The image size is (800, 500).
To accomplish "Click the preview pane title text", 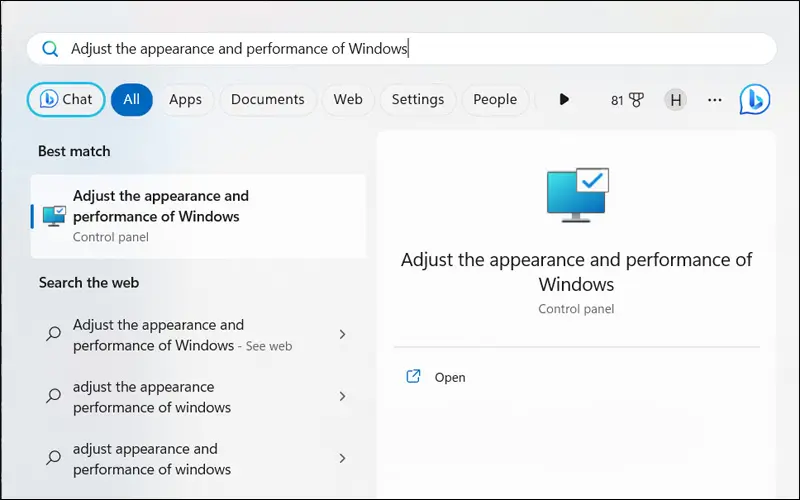I will (x=577, y=272).
